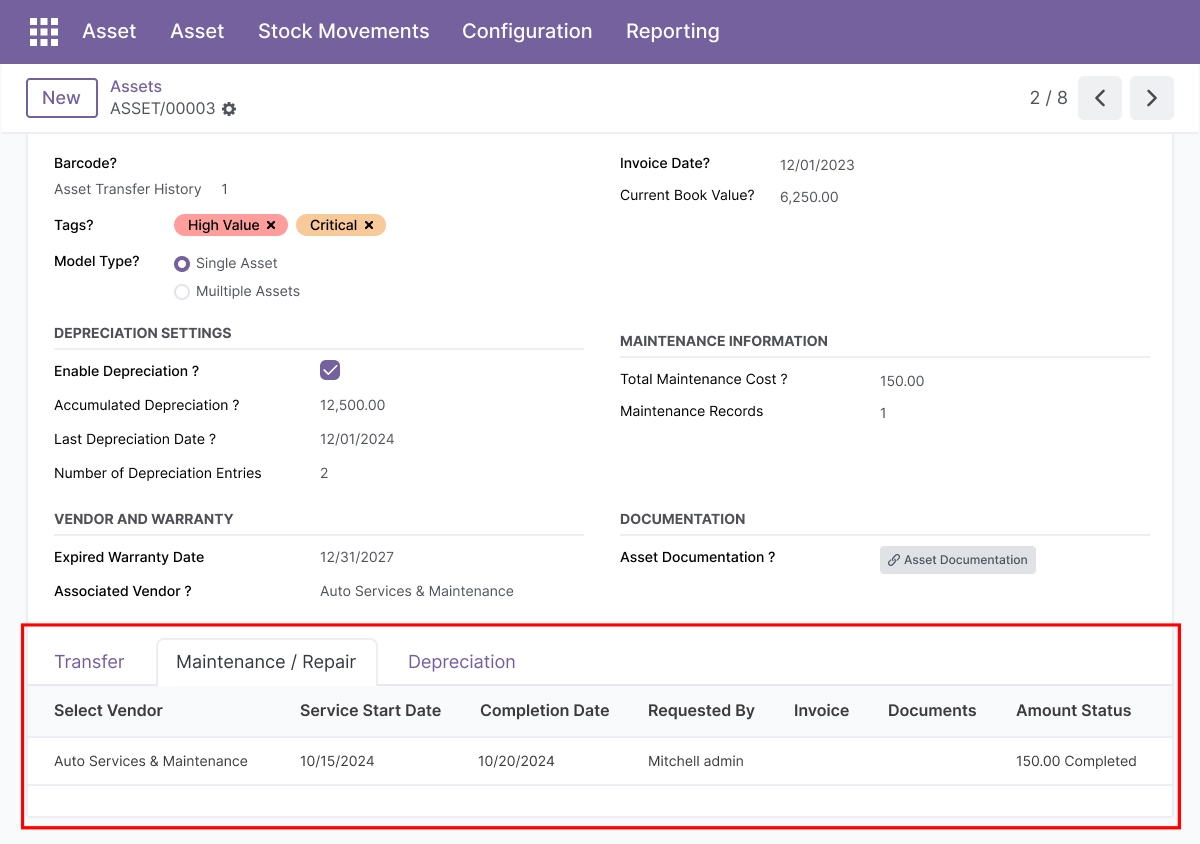Open the Auto Services & Maintenance table row

pyautogui.click(x=600, y=761)
